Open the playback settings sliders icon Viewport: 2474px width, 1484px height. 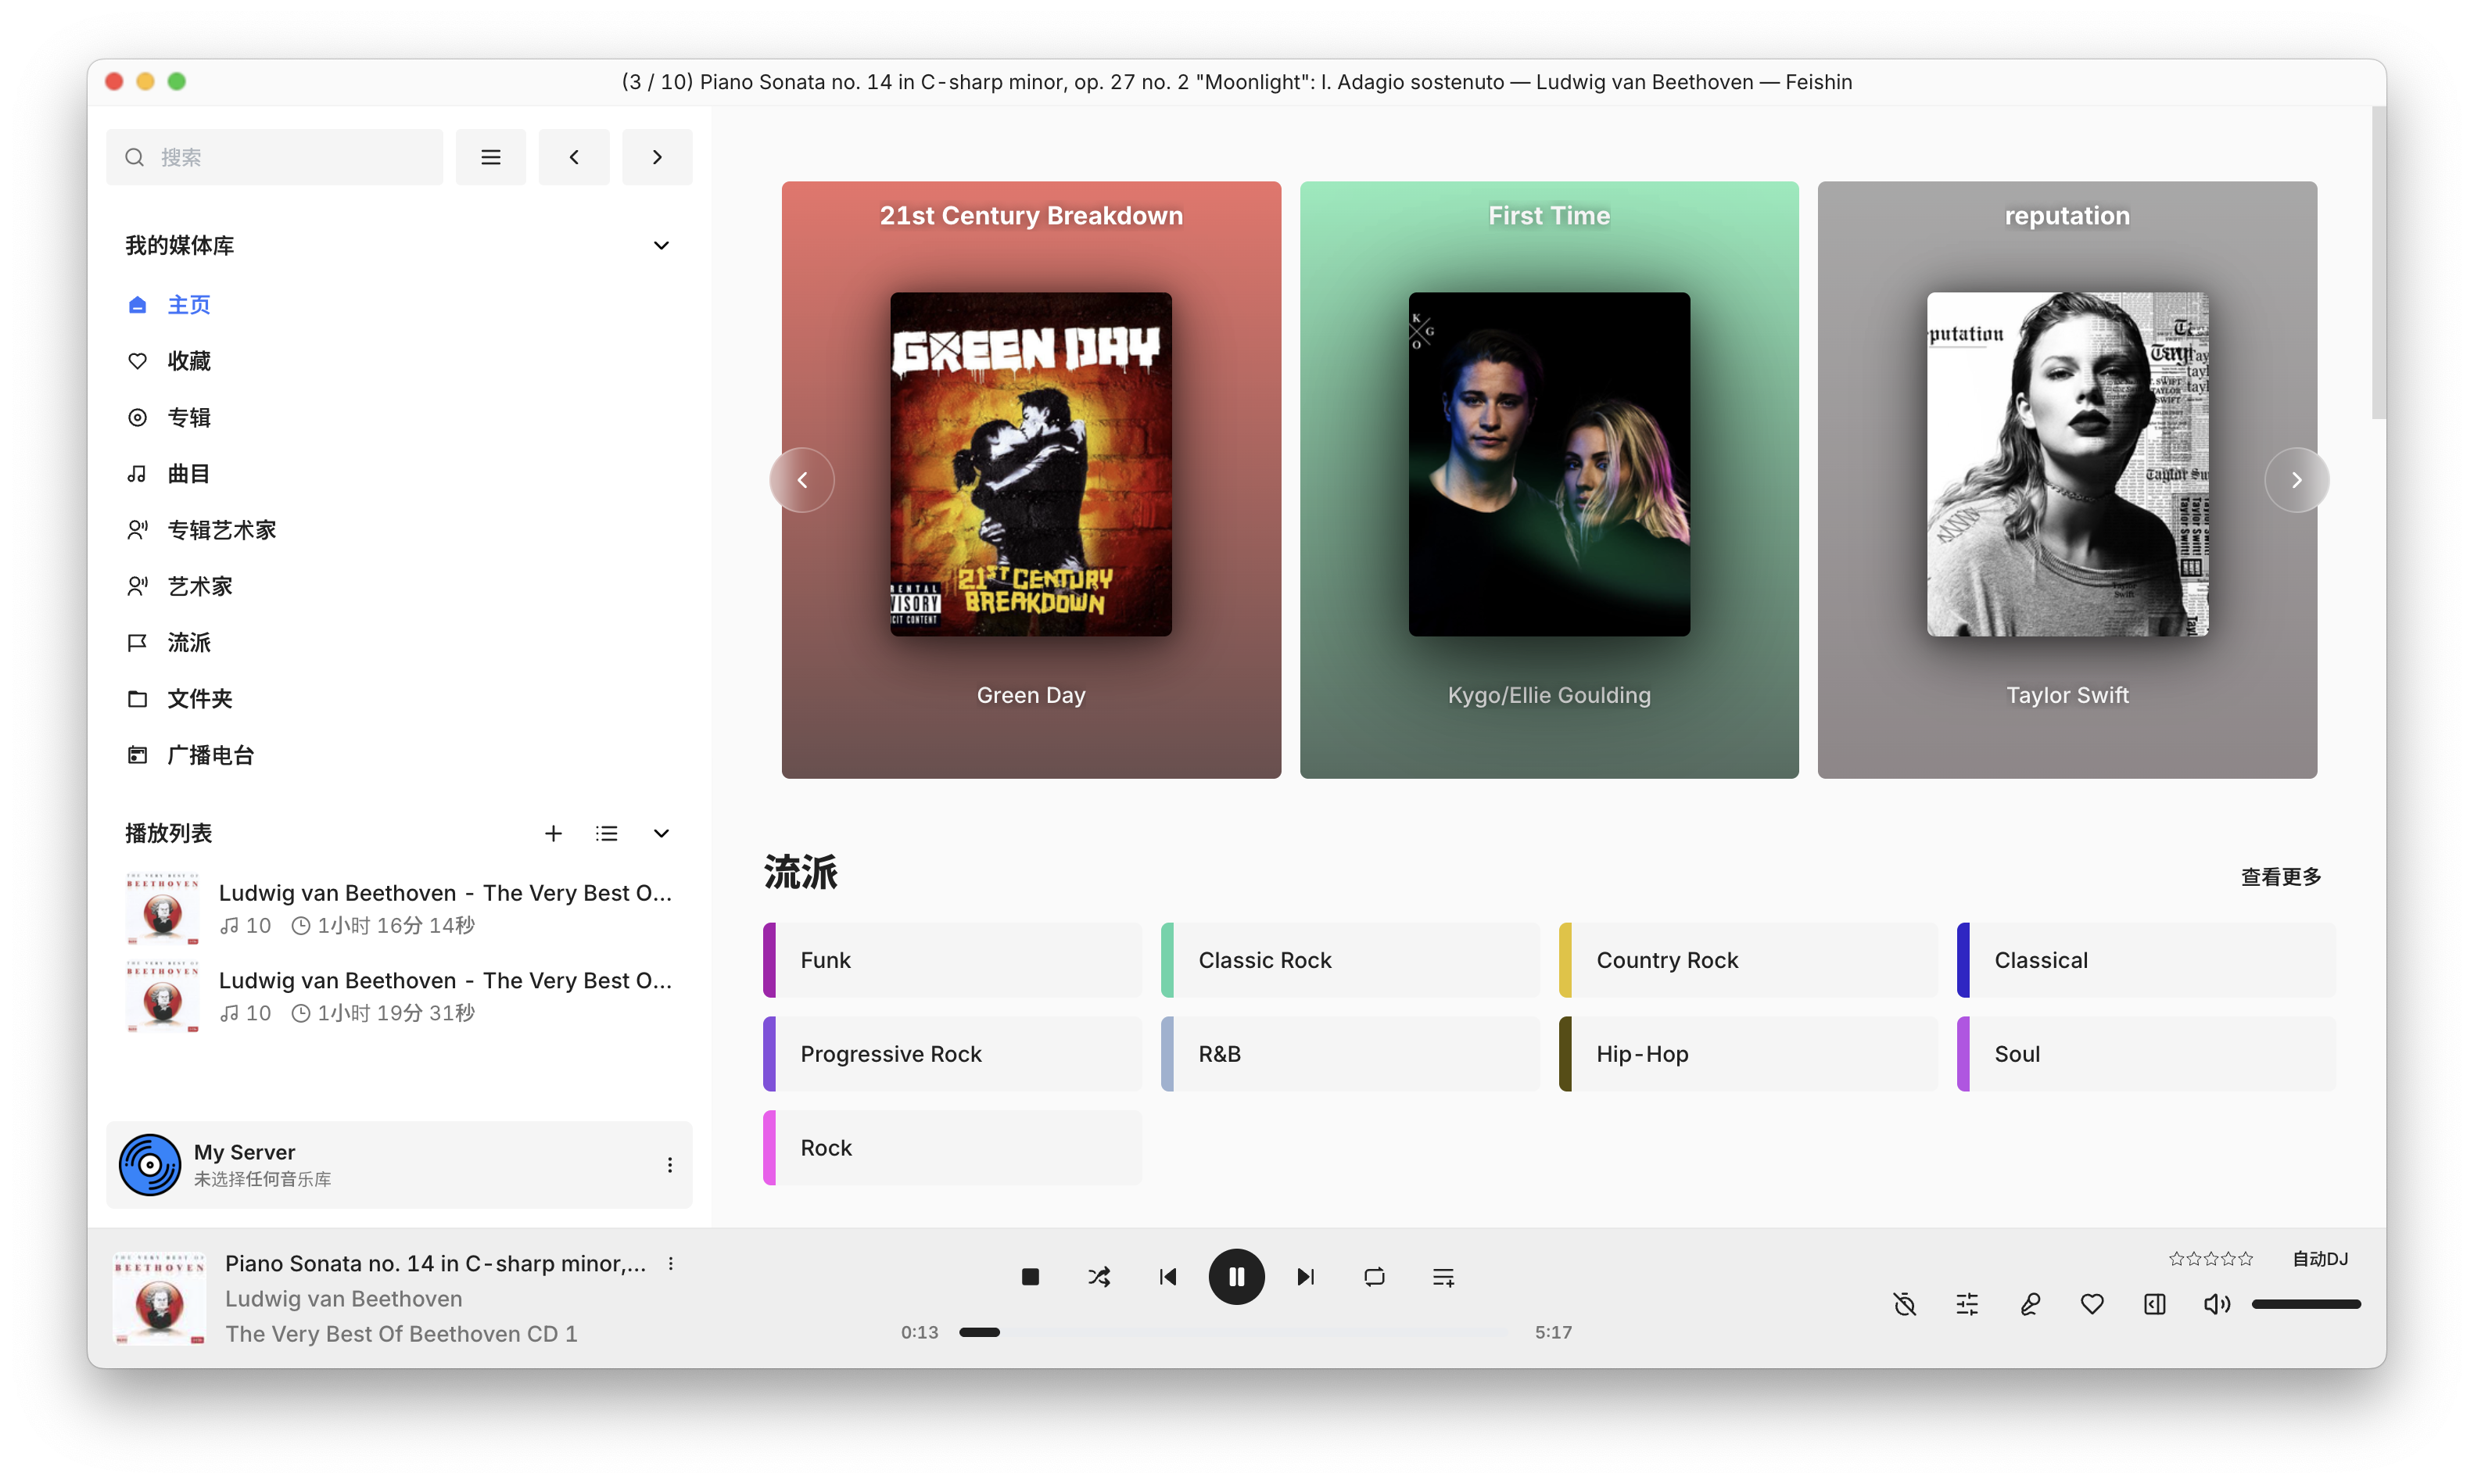[1966, 1304]
